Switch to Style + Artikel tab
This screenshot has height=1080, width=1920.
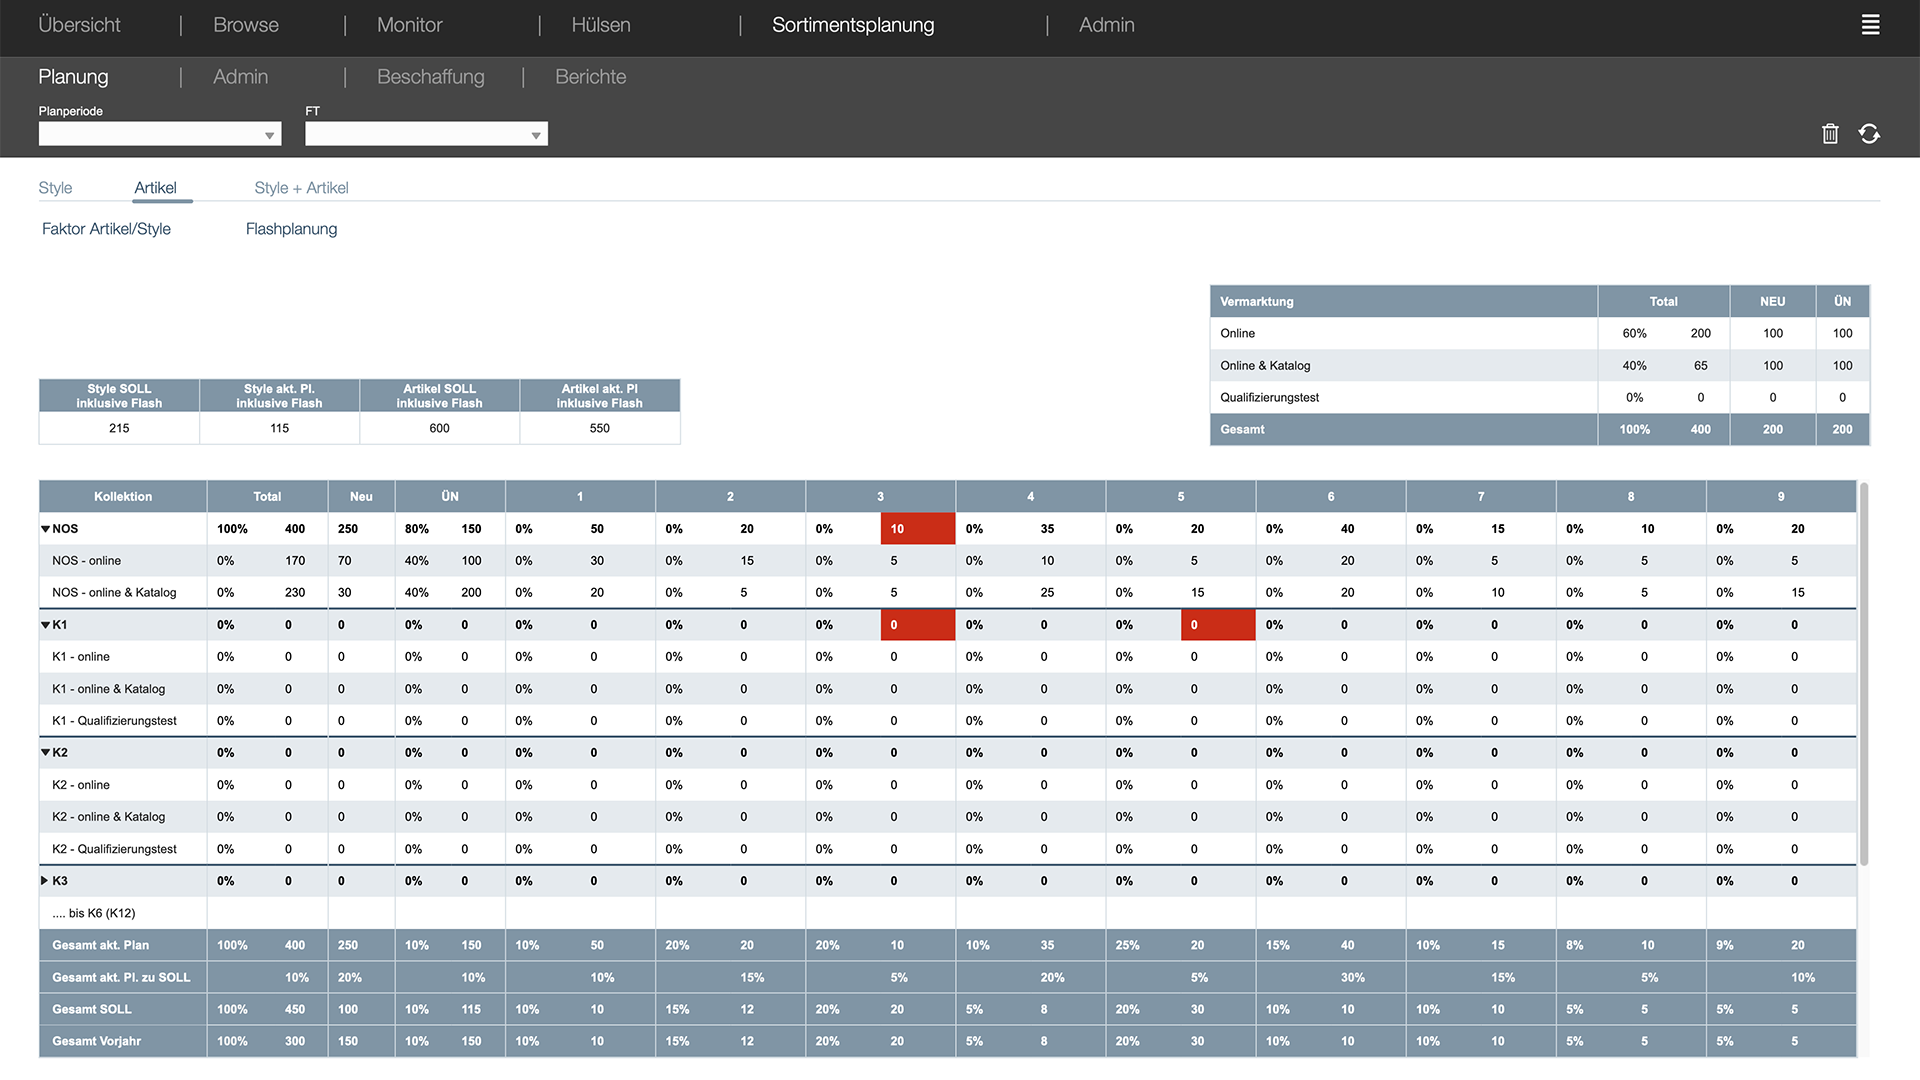pyautogui.click(x=301, y=188)
